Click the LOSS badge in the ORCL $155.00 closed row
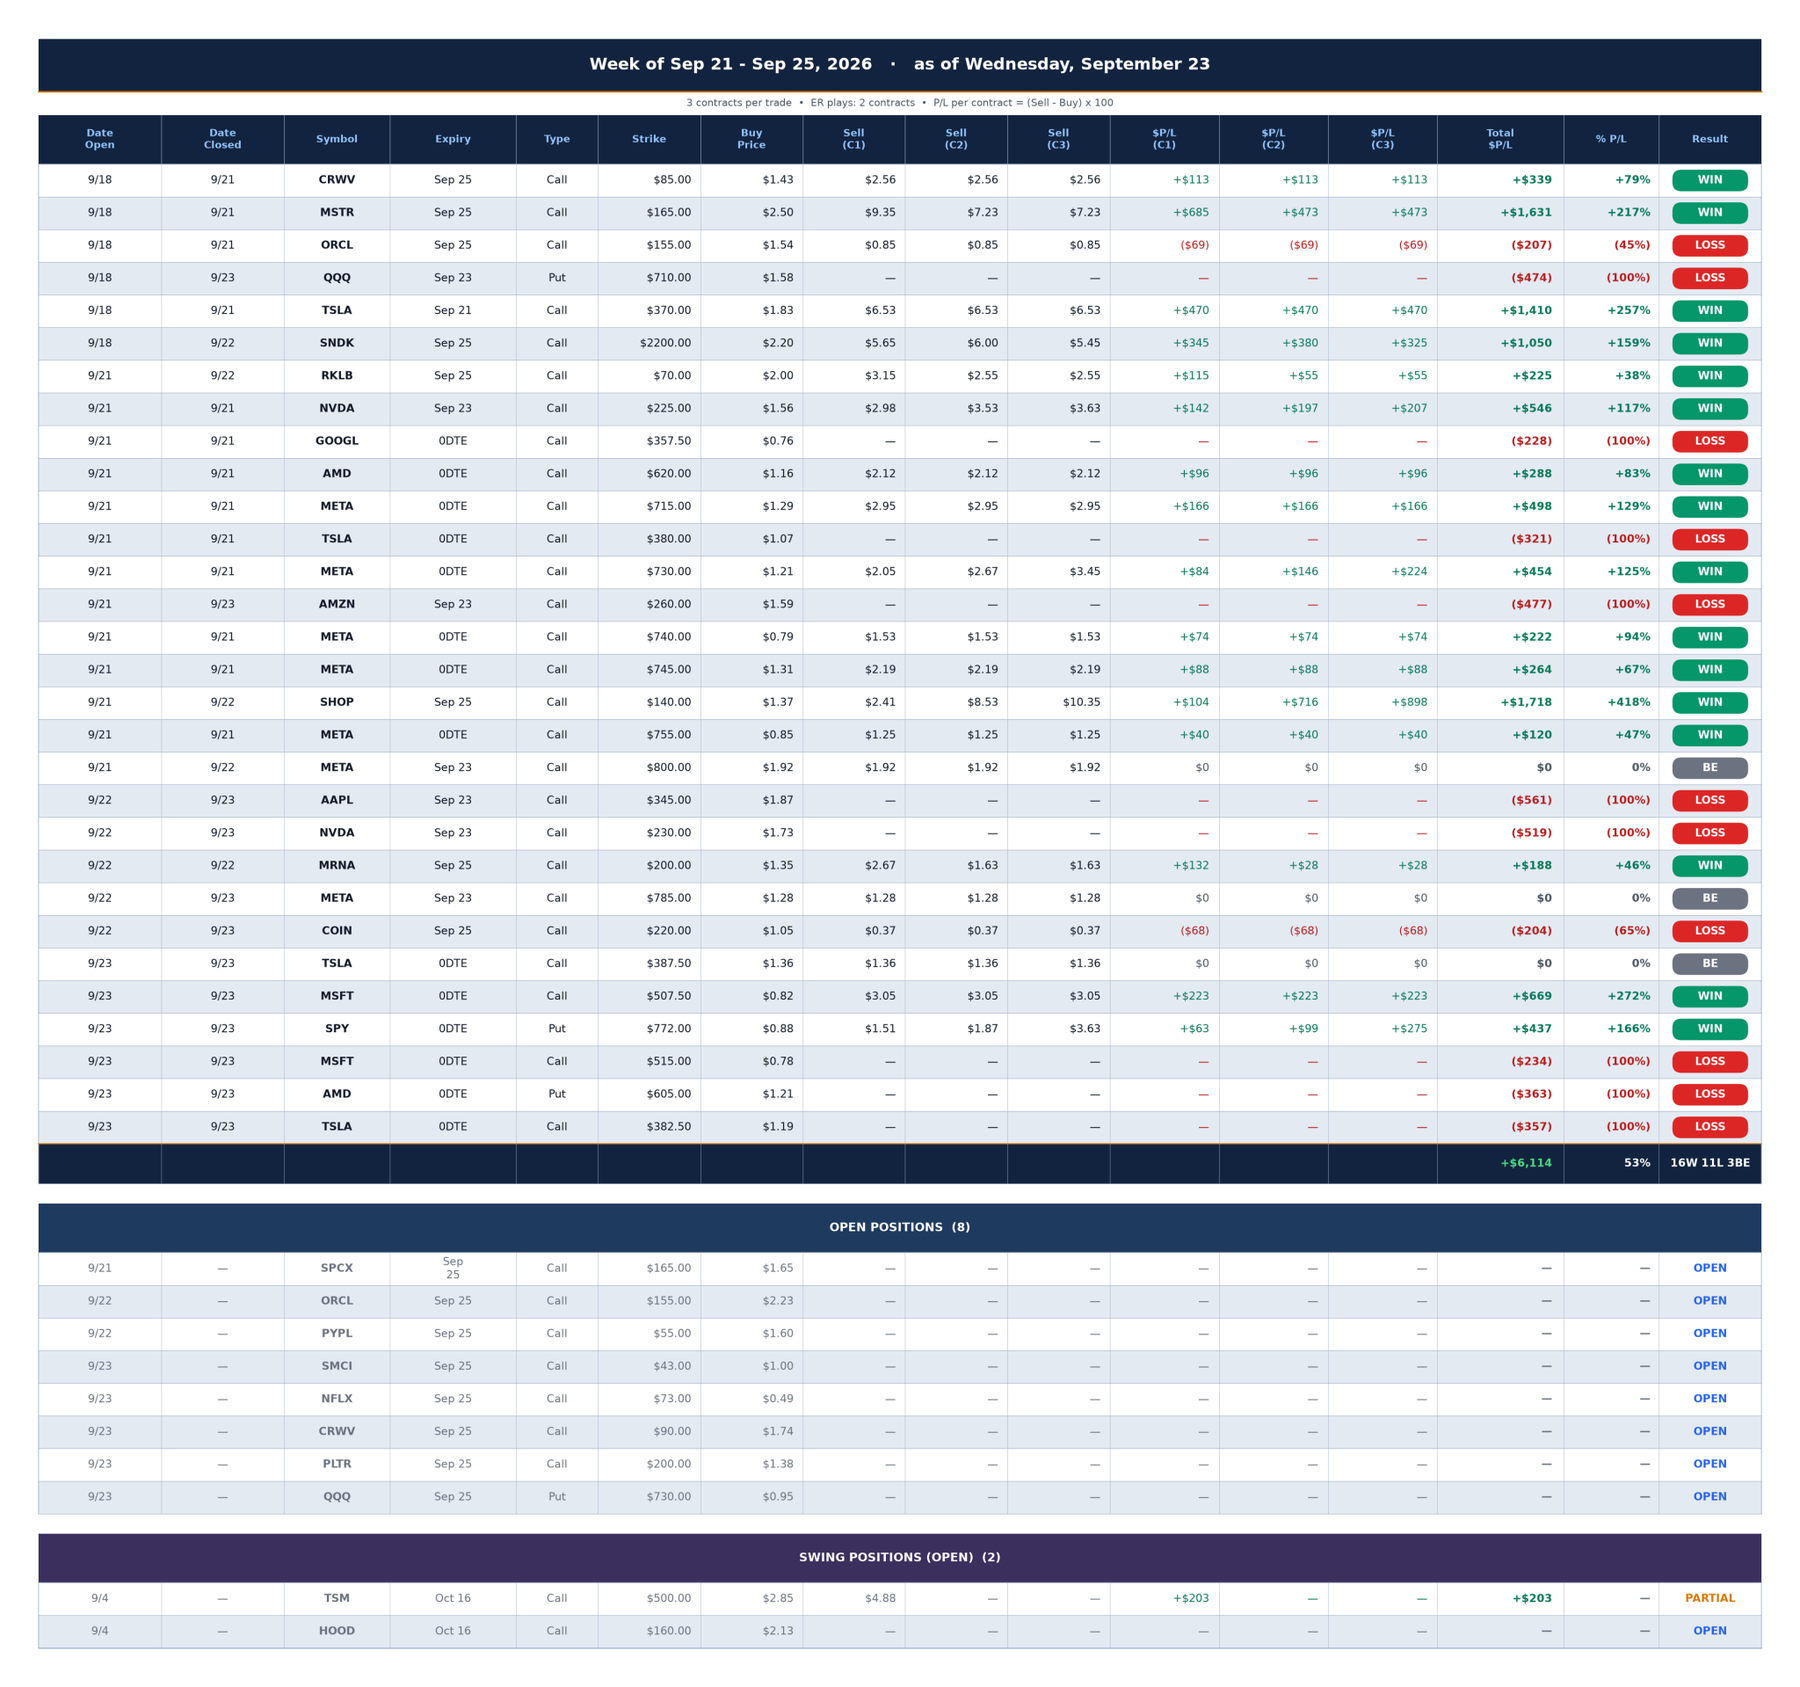 click(x=1710, y=245)
